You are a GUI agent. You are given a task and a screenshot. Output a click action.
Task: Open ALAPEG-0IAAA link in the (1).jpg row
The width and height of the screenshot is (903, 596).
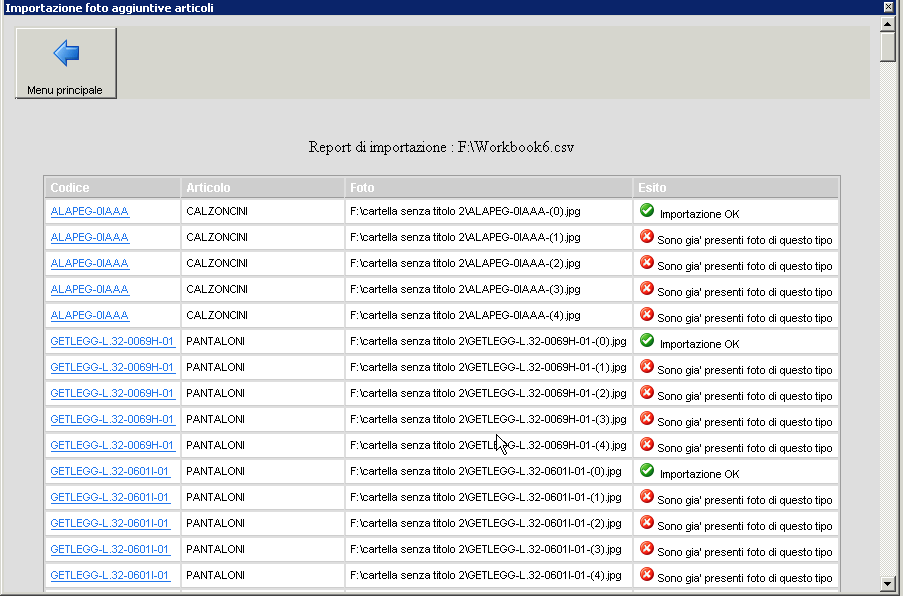pyautogui.click(x=90, y=237)
